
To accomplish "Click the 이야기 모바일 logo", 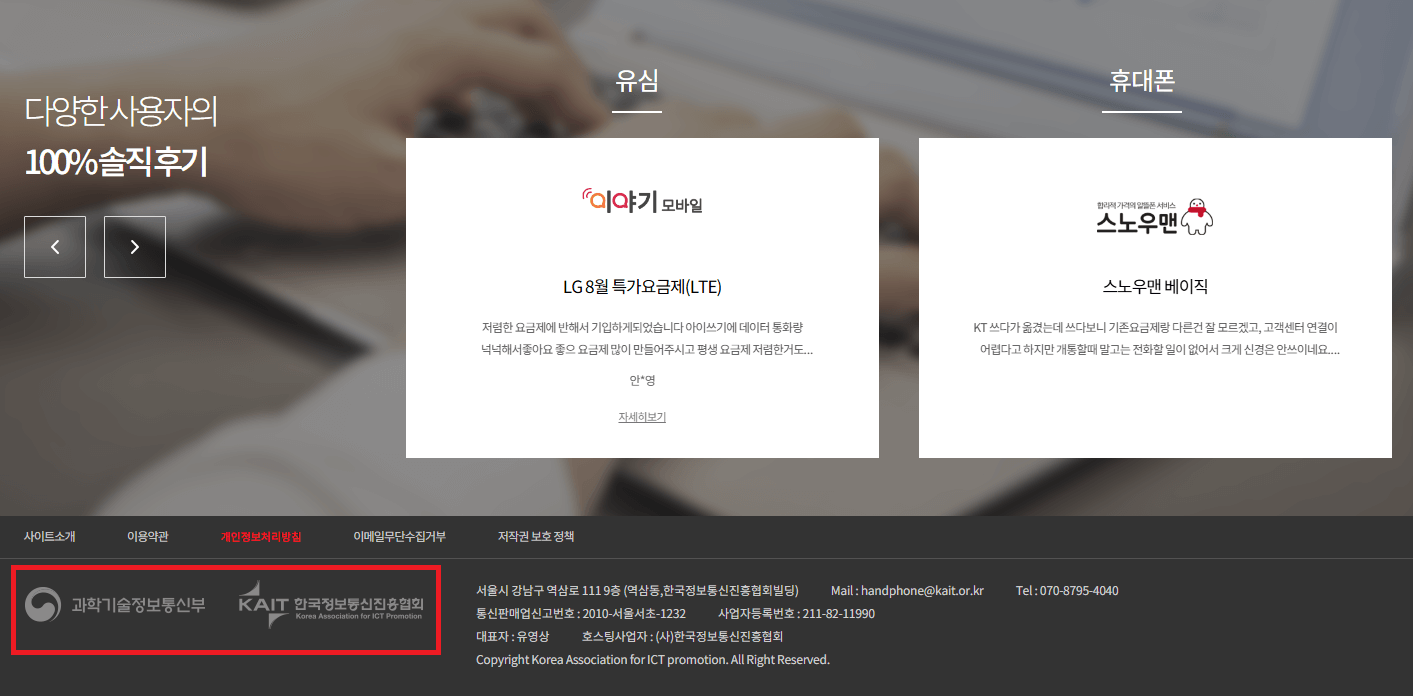I will (x=642, y=202).
